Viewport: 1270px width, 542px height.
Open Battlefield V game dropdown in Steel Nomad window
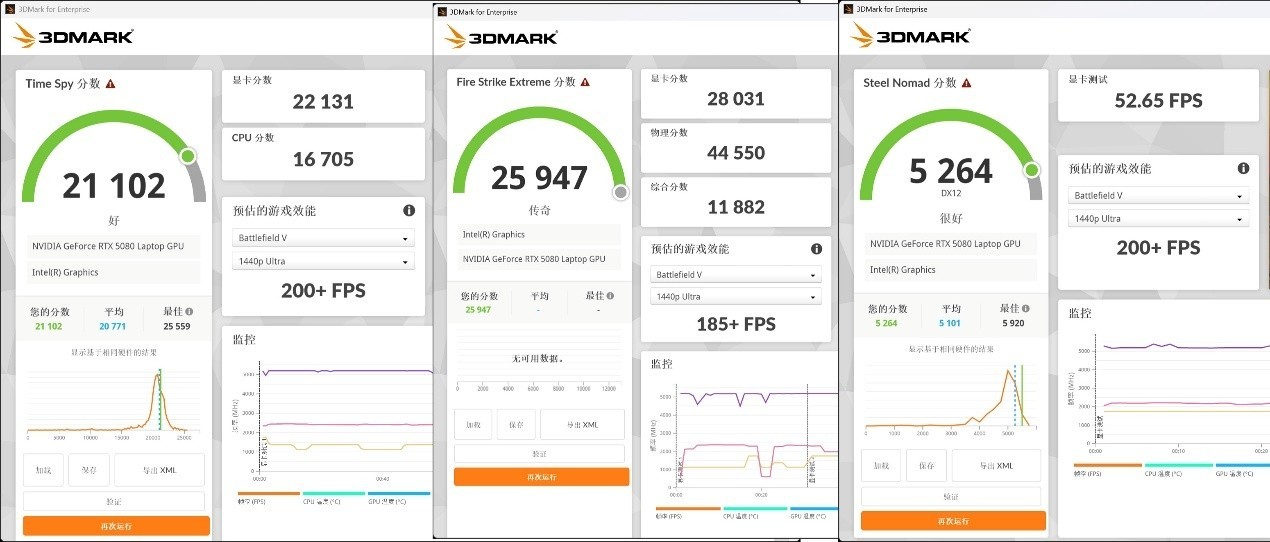tap(1159, 196)
